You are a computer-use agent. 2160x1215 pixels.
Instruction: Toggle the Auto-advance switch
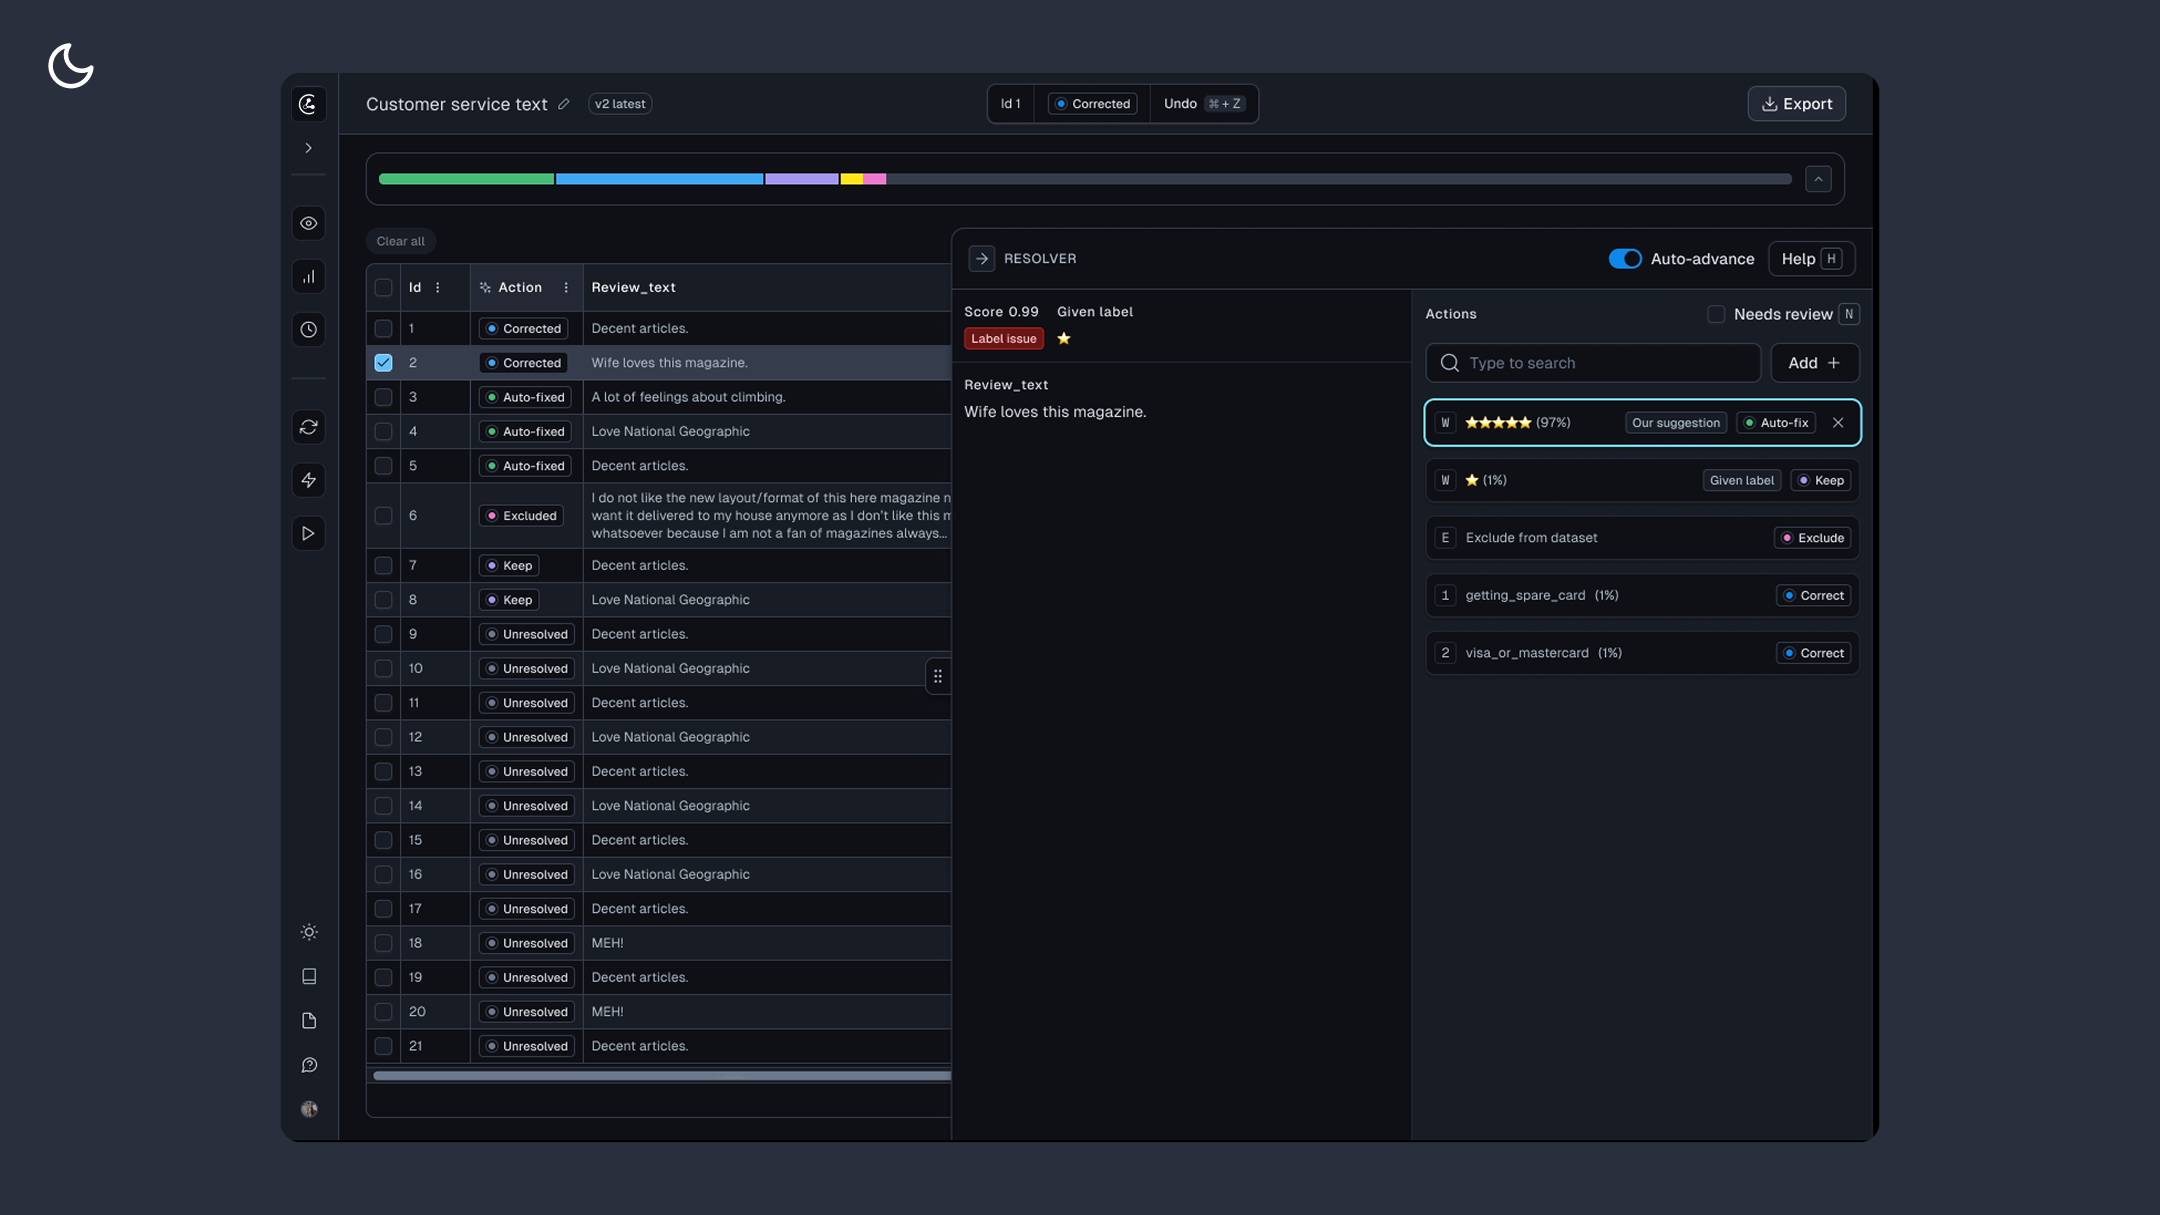(1624, 259)
